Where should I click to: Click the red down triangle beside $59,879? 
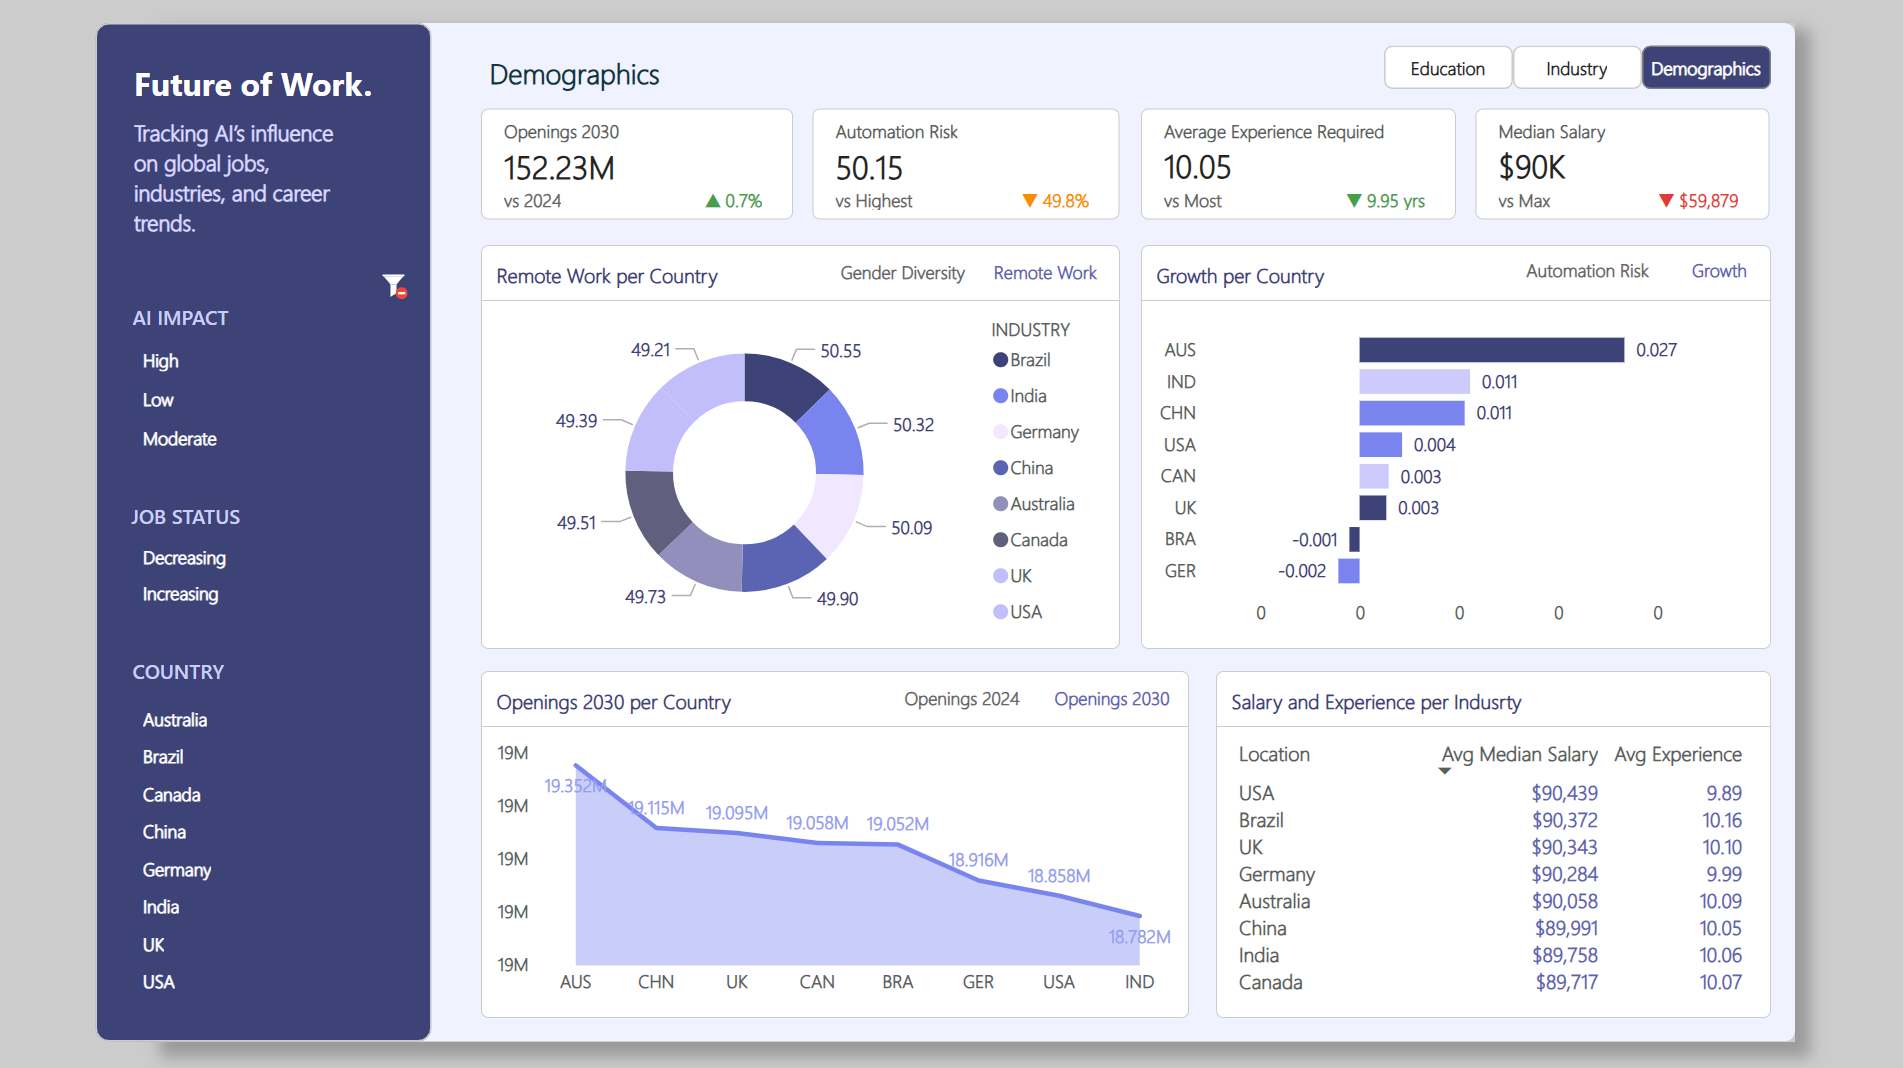(1666, 201)
